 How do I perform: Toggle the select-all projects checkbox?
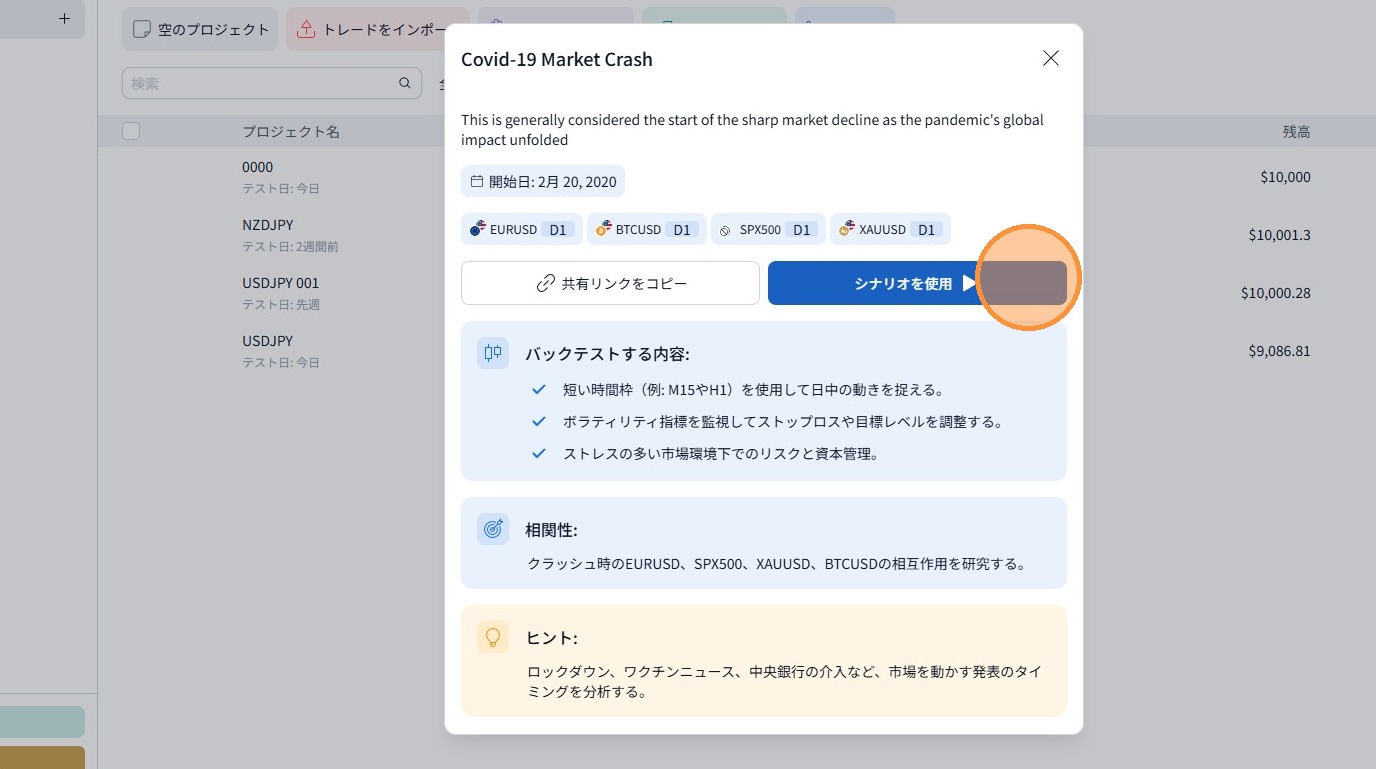pyautogui.click(x=131, y=131)
